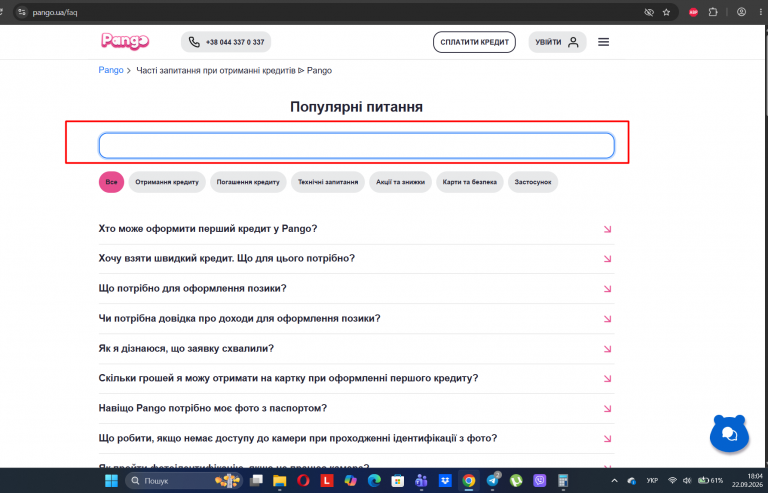This screenshot has height=493, width=768.
Task: Open uTorrent from the taskbar
Action: tap(516, 481)
